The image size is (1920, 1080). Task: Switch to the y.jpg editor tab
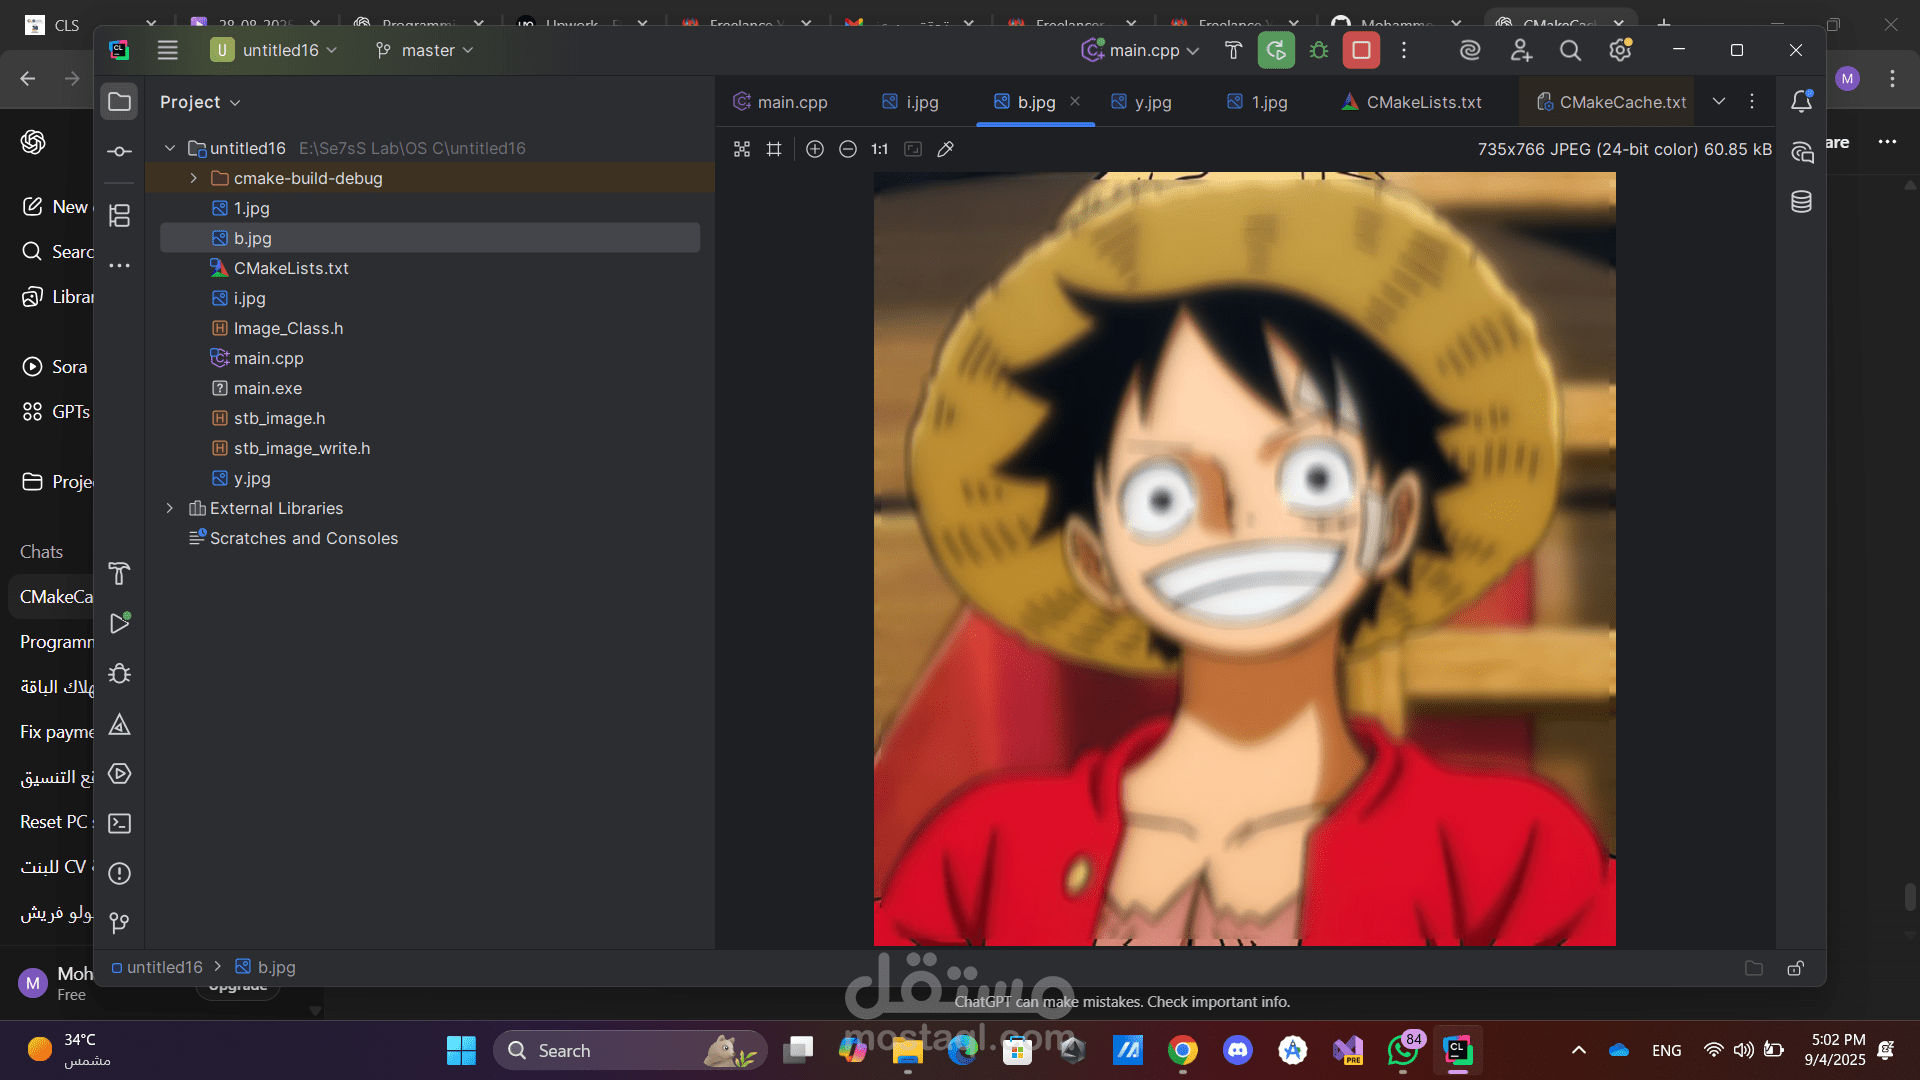point(1141,102)
